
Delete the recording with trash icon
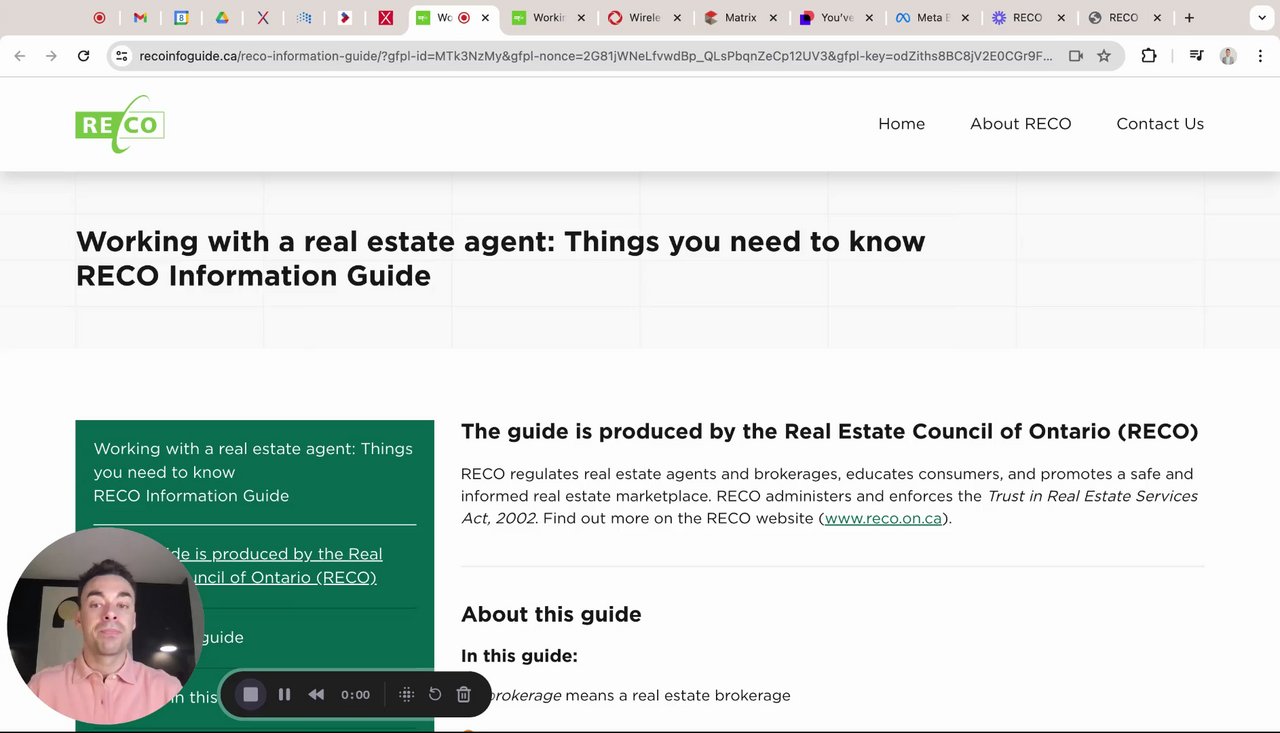[464, 694]
